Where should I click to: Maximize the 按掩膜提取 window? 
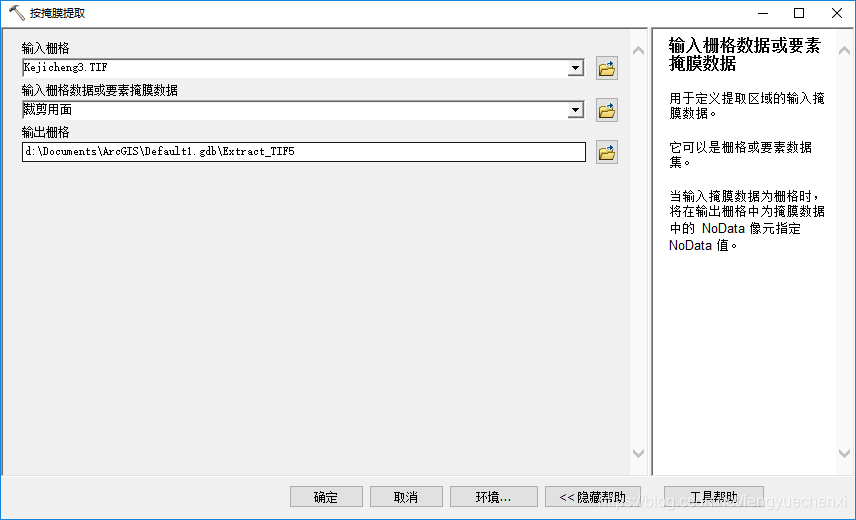799,13
